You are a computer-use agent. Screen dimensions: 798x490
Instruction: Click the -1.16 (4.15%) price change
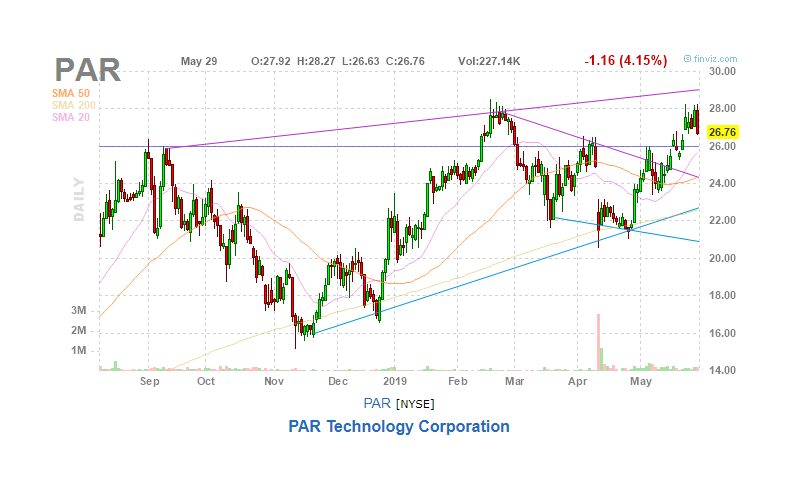[625, 61]
